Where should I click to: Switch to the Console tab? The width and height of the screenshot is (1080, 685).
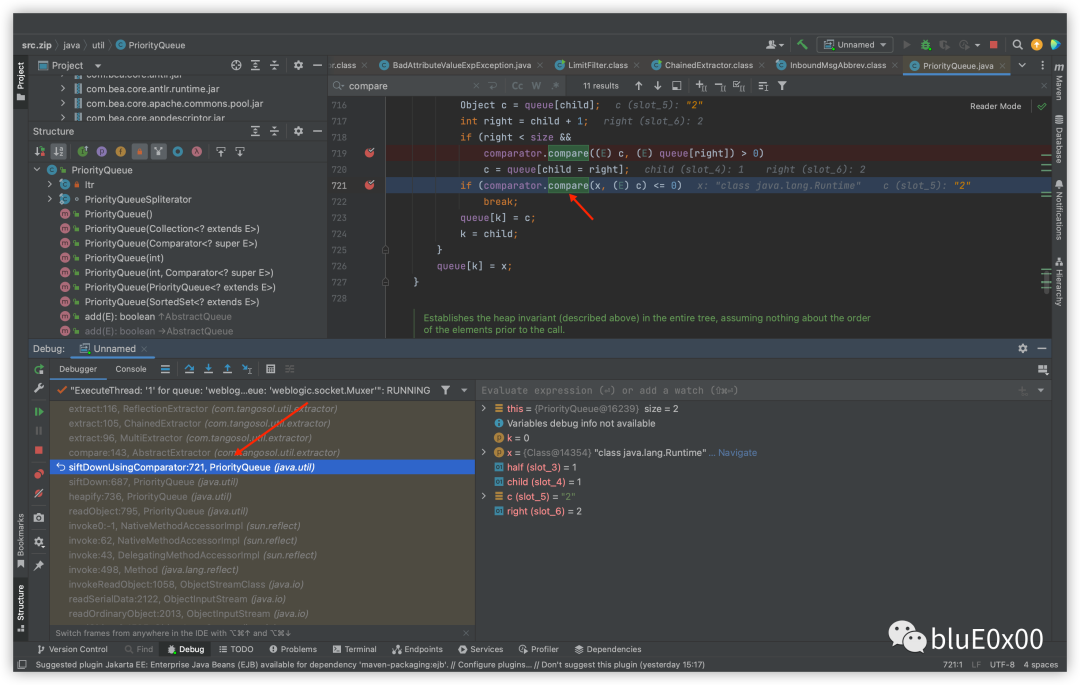(x=131, y=369)
